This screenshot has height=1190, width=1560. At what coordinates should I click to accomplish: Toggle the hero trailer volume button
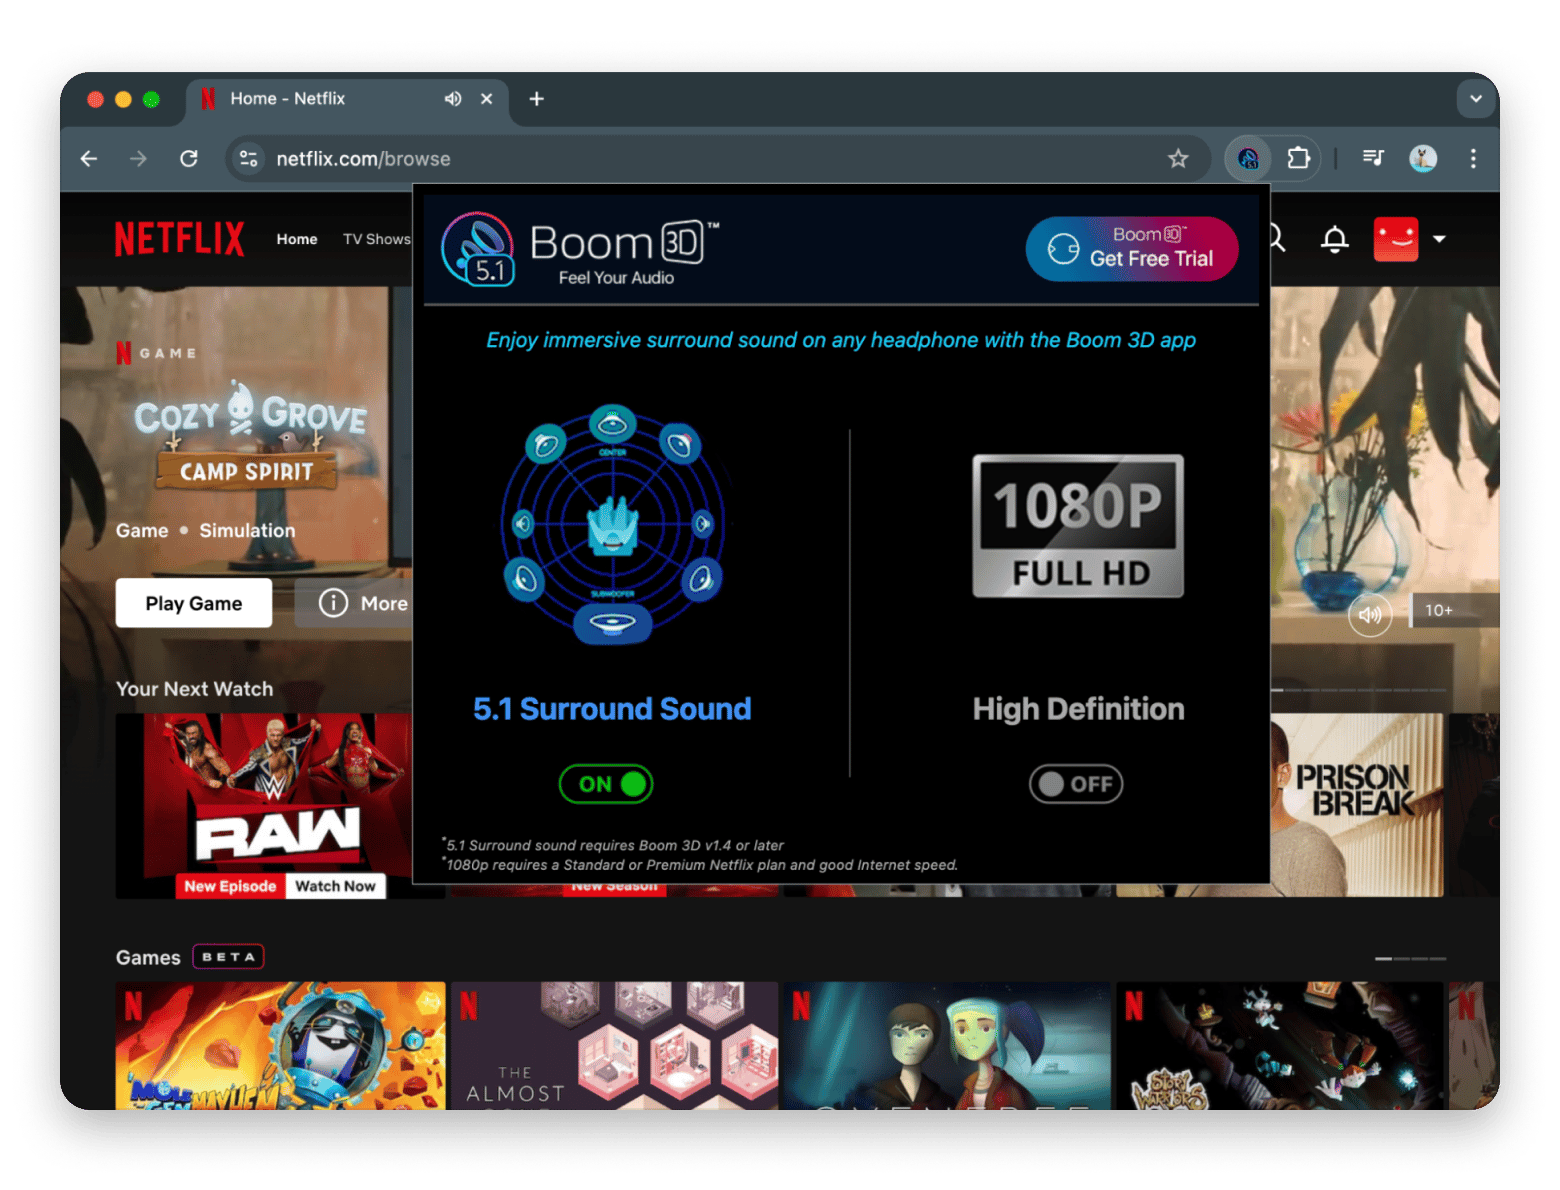(x=1369, y=615)
